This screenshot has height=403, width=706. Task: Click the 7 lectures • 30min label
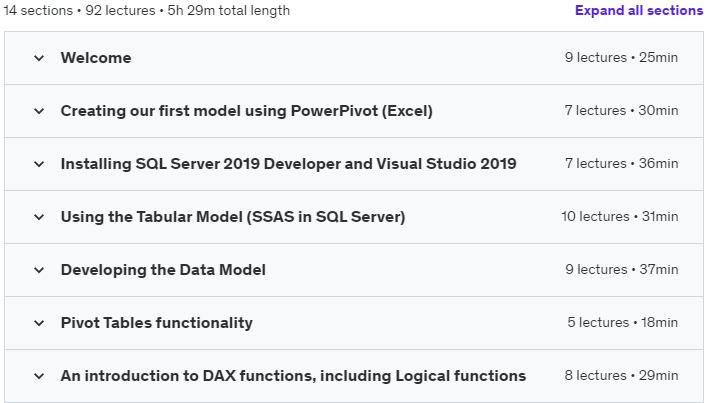tap(621, 111)
